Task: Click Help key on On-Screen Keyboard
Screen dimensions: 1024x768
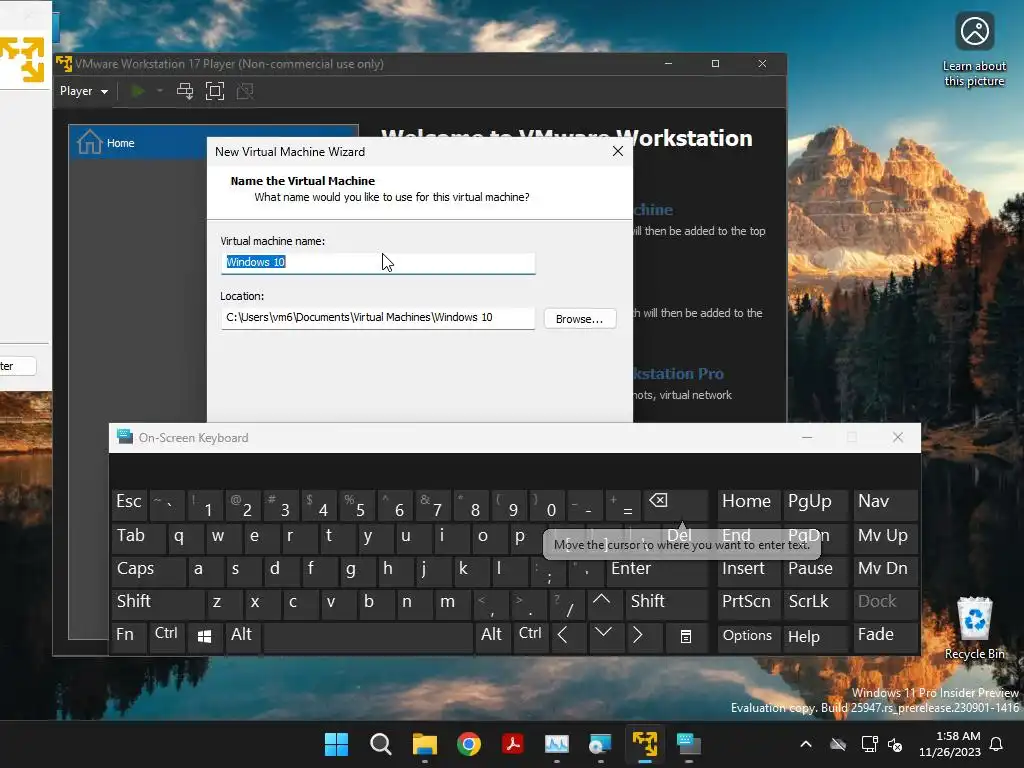Action: (x=814, y=635)
